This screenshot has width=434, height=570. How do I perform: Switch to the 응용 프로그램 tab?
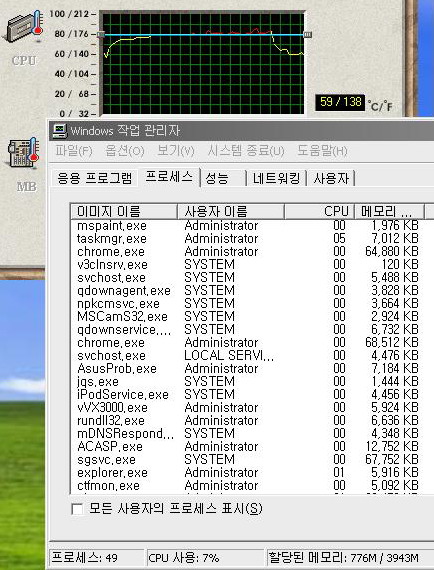coord(95,178)
